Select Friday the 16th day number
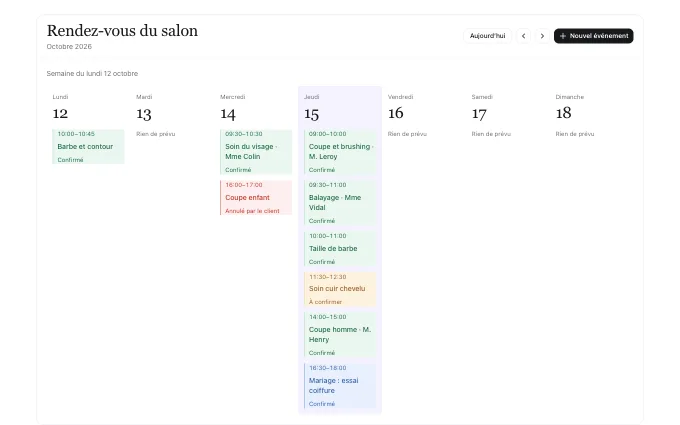Screen dimensions: 680x425 coord(396,113)
